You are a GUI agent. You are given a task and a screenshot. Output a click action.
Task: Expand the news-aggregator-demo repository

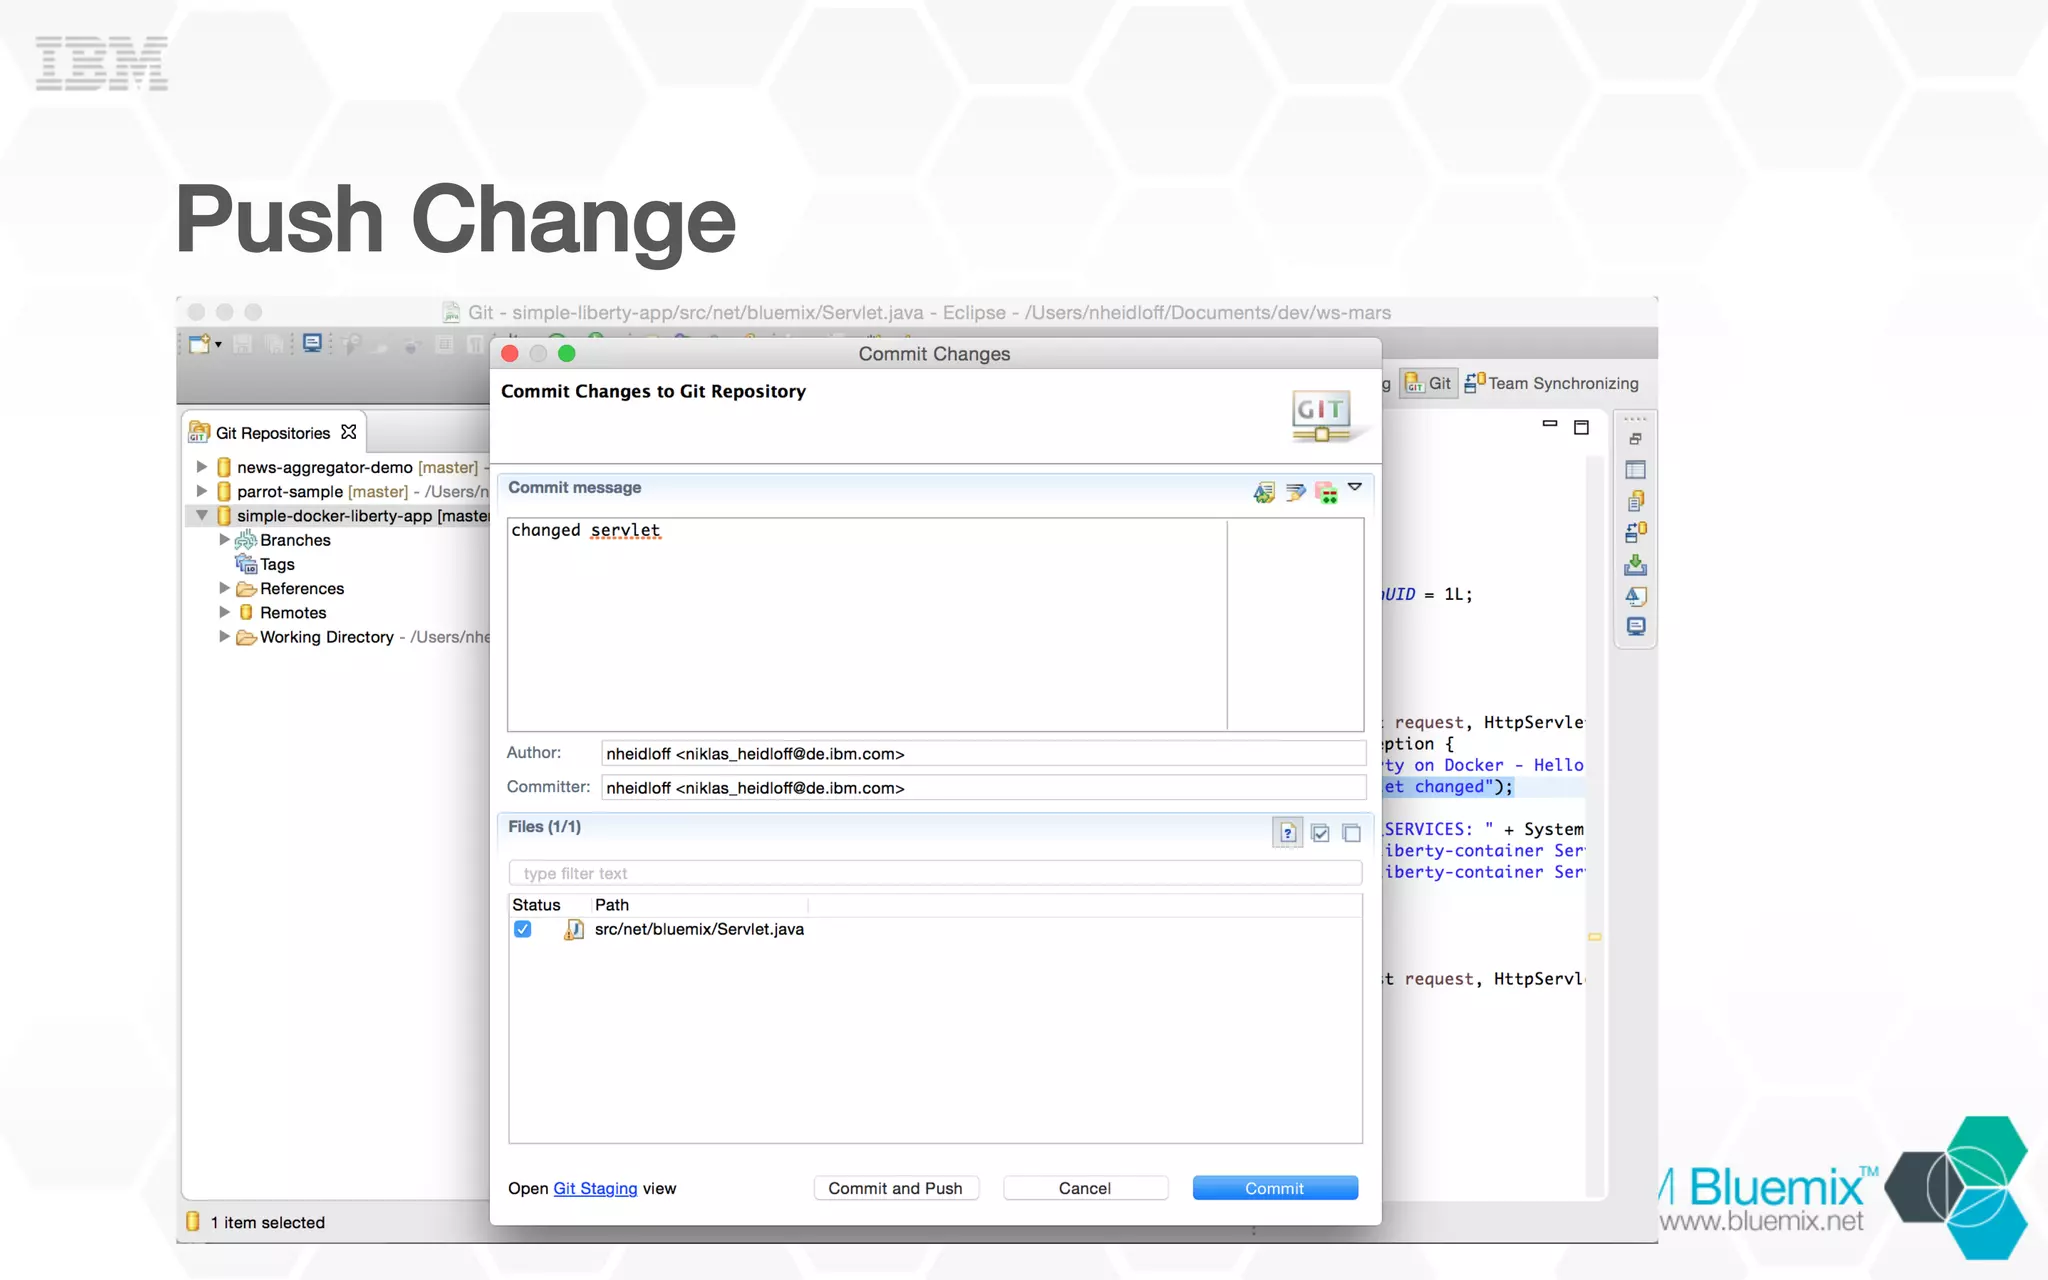[x=201, y=467]
